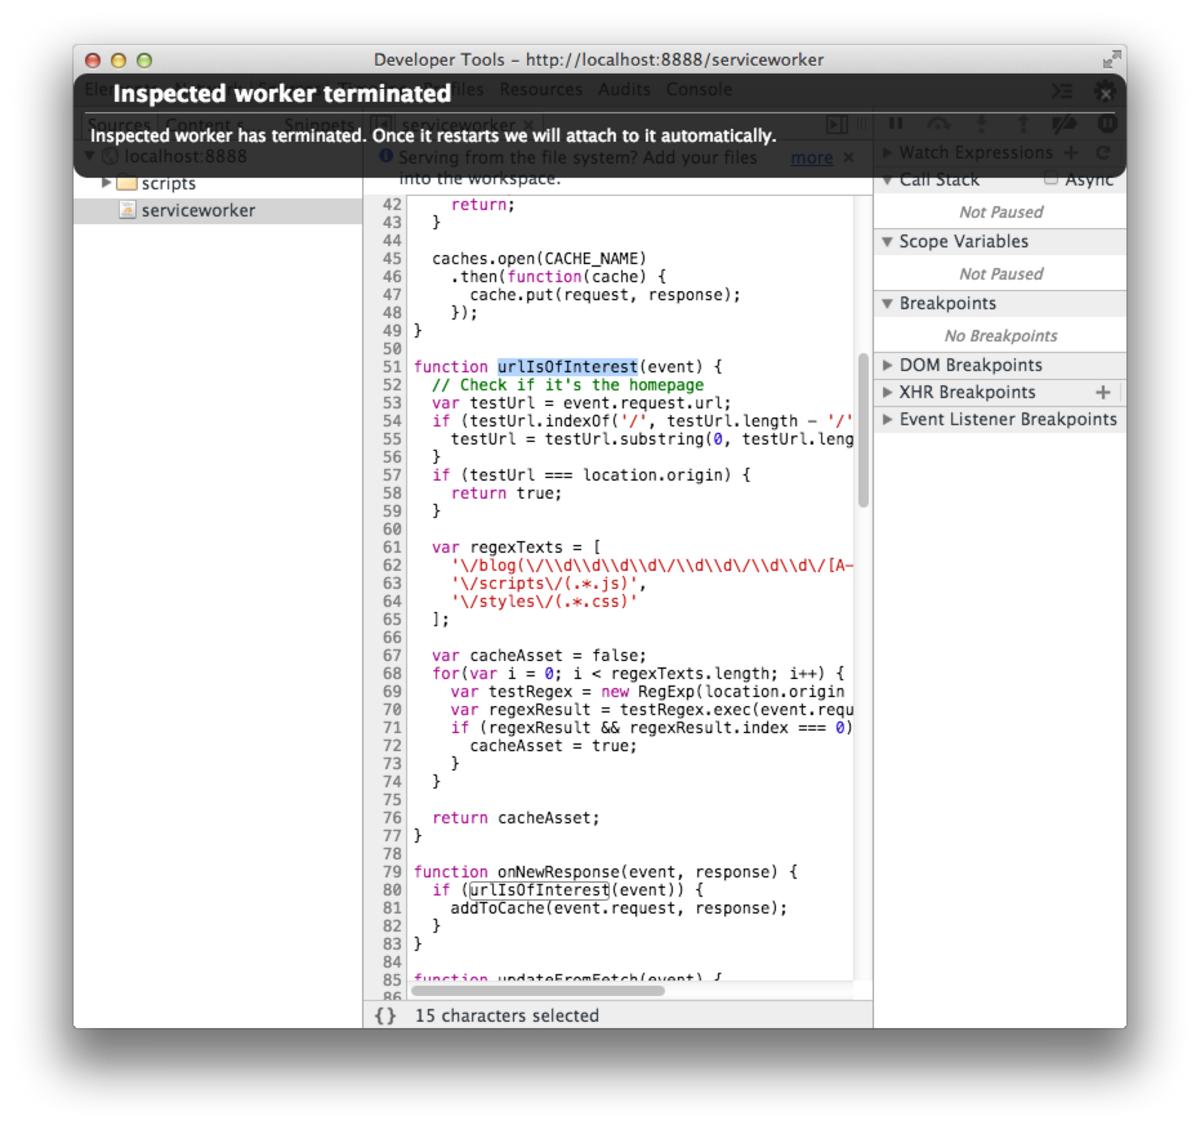
Task: Click 'cache.put(request, response);' line
Action: coord(605,295)
